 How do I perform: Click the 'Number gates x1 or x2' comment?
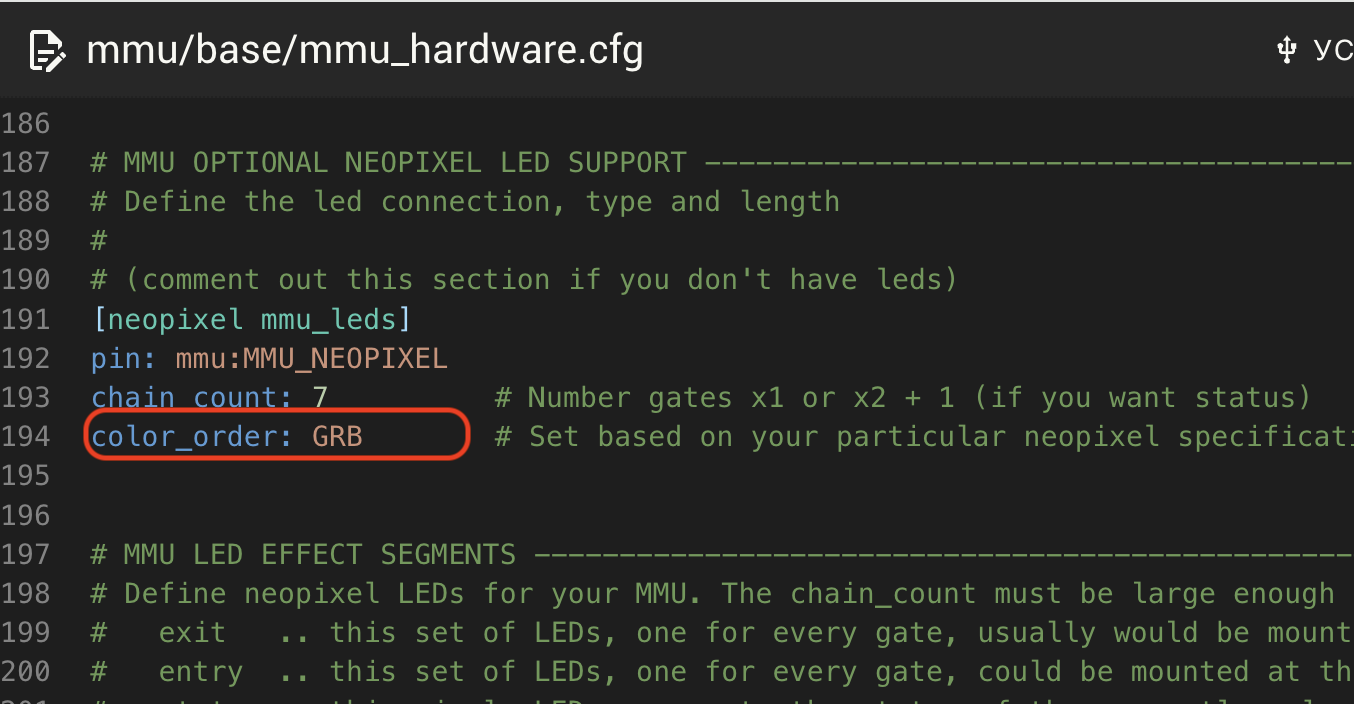903,398
